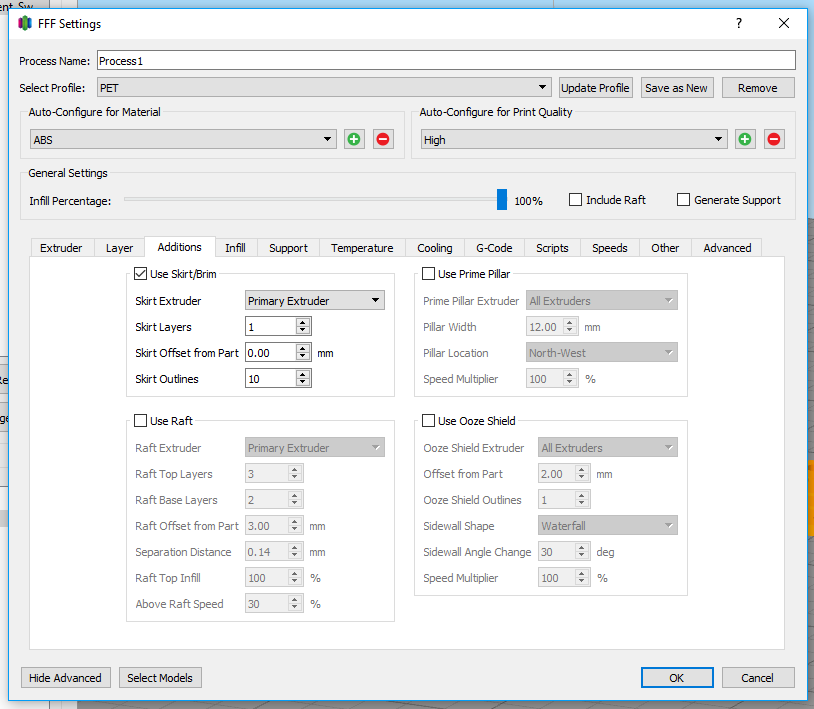
Task: Click the Update Profile button
Action: [x=595, y=88]
